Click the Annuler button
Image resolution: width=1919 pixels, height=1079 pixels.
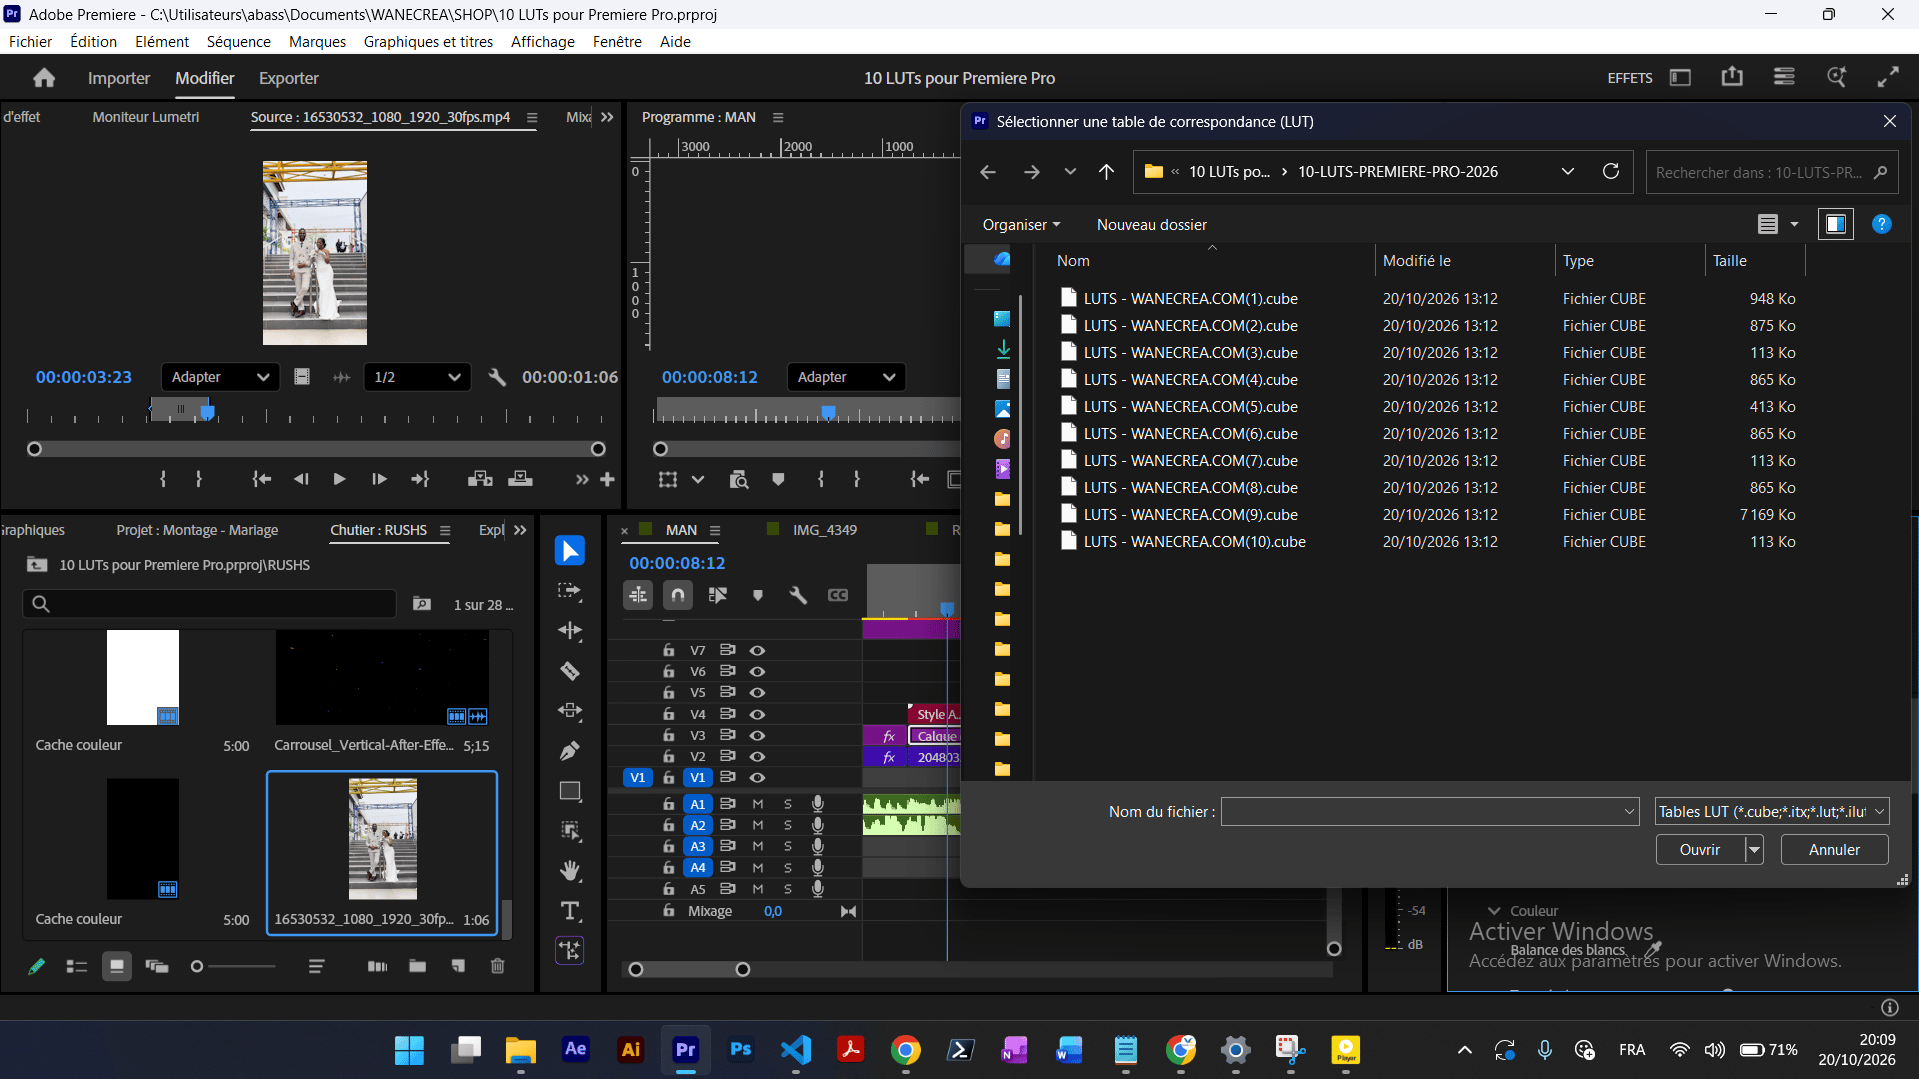1834,850
